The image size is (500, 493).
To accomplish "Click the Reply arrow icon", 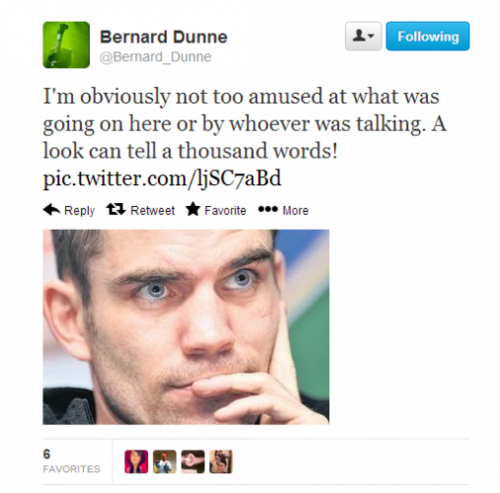I will [x=51, y=210].
